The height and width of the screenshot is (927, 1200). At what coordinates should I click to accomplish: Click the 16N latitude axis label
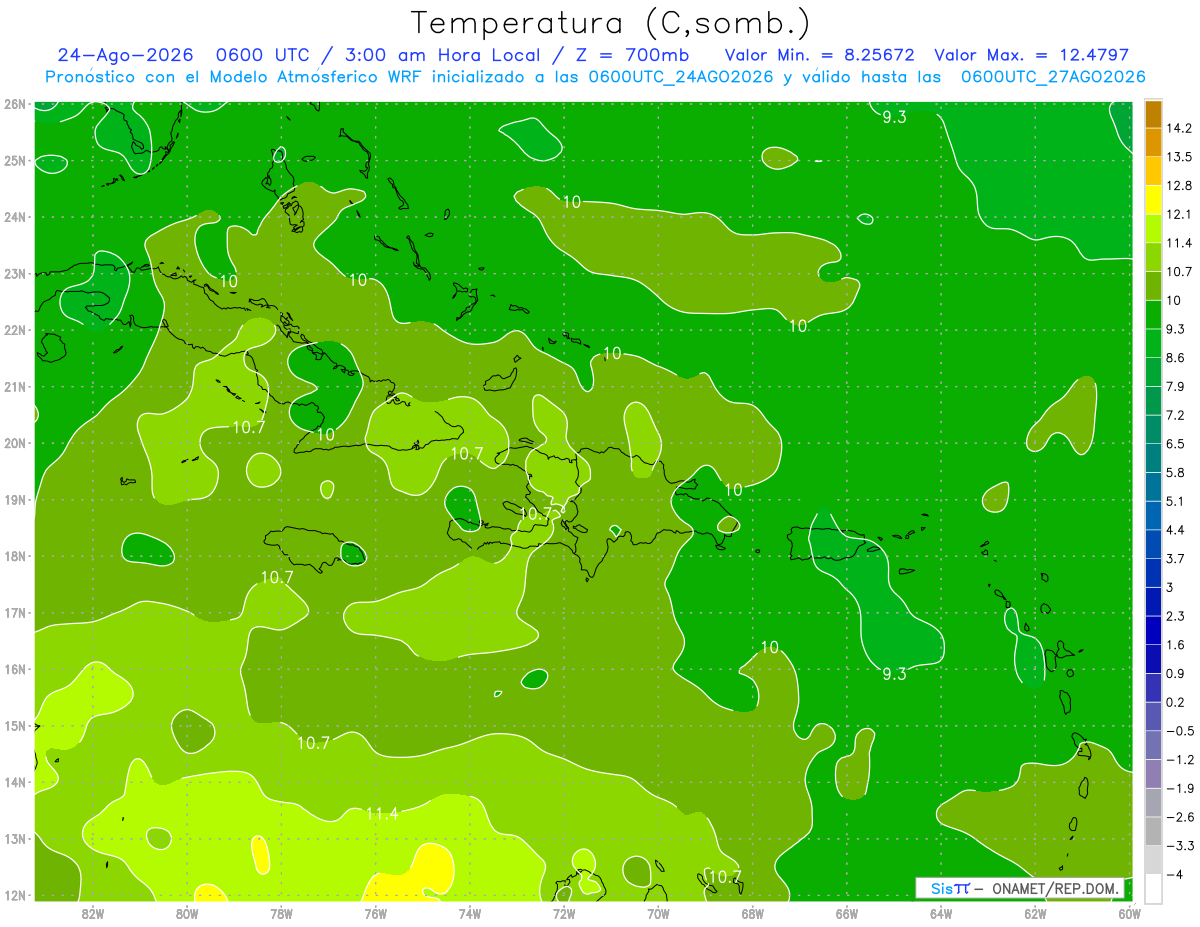pos(14,669)
